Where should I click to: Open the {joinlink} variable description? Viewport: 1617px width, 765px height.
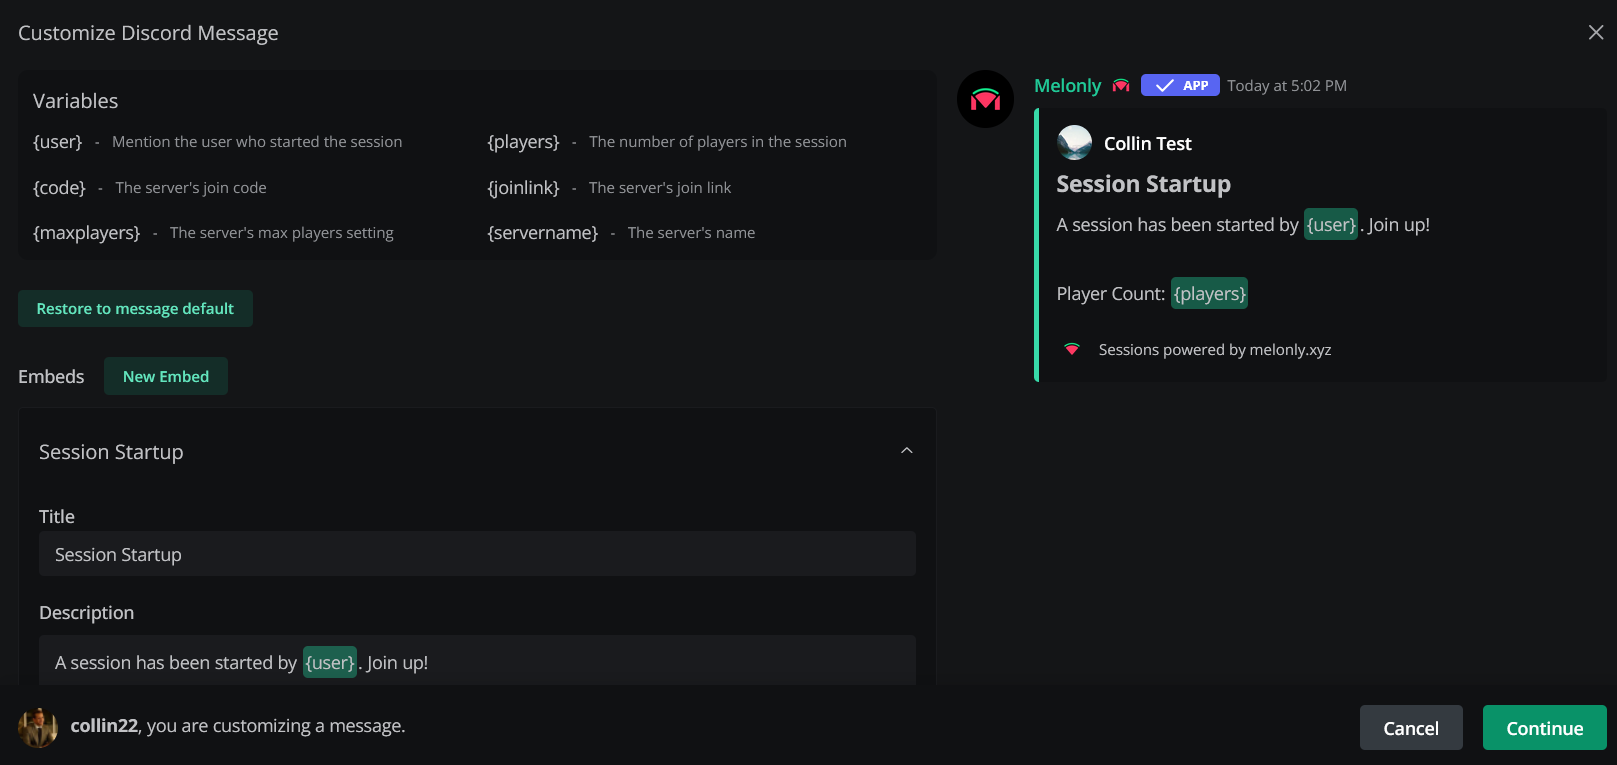click(x=523, y=187)
